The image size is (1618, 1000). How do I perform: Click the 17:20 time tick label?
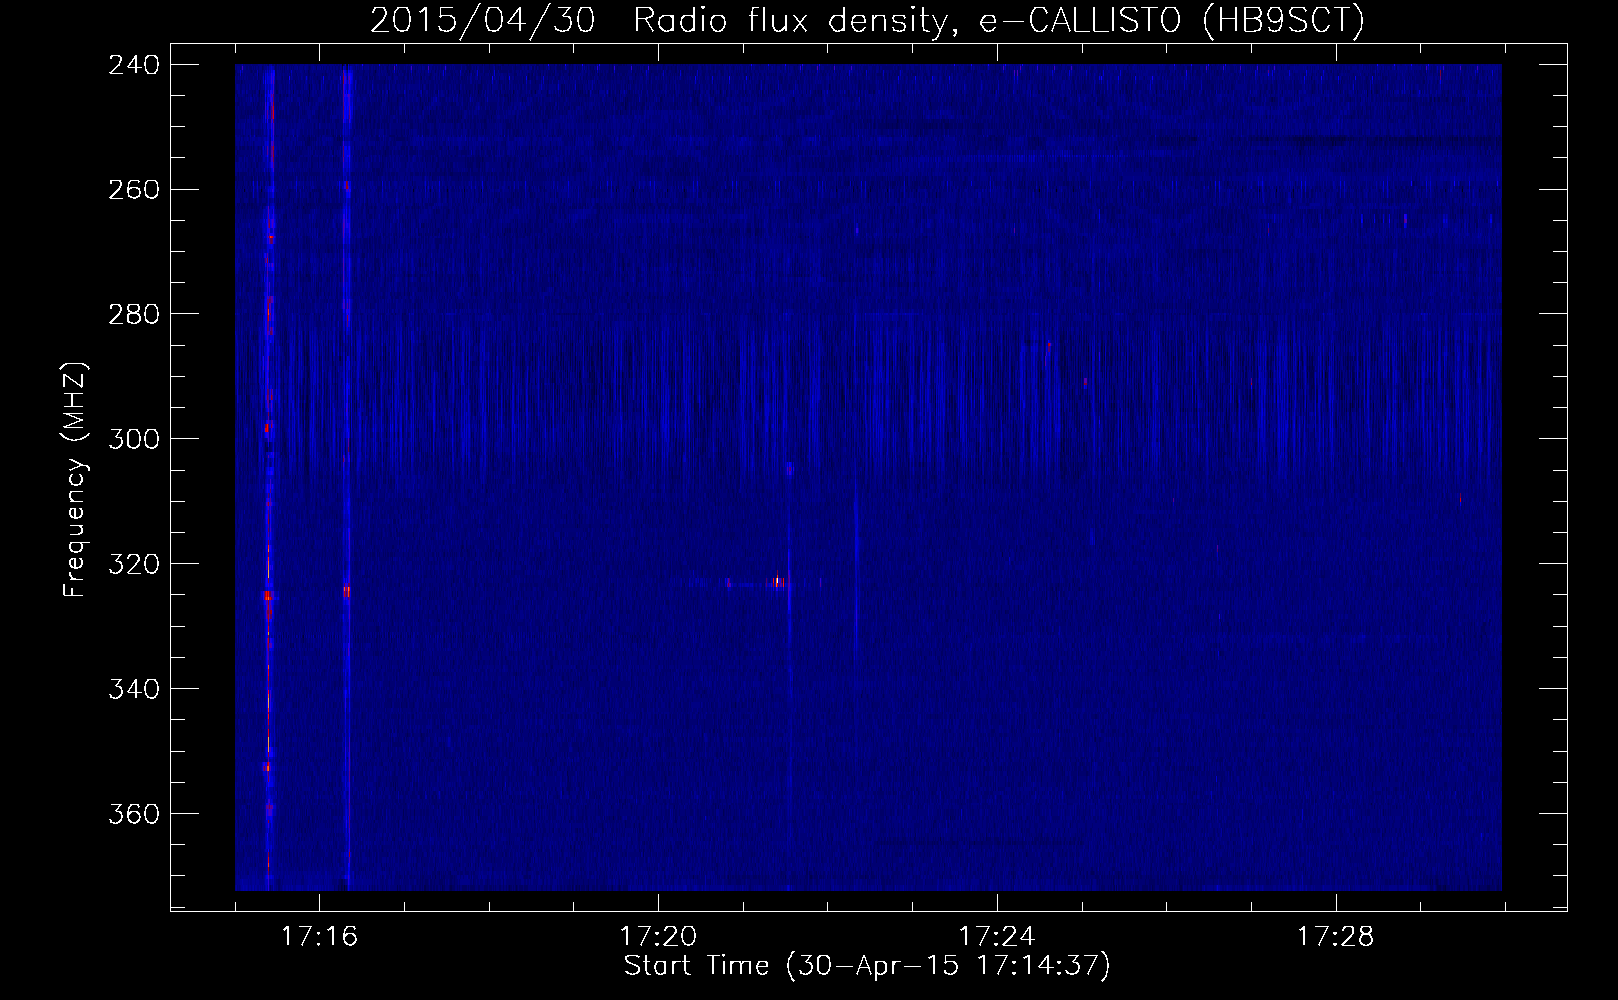658,937
